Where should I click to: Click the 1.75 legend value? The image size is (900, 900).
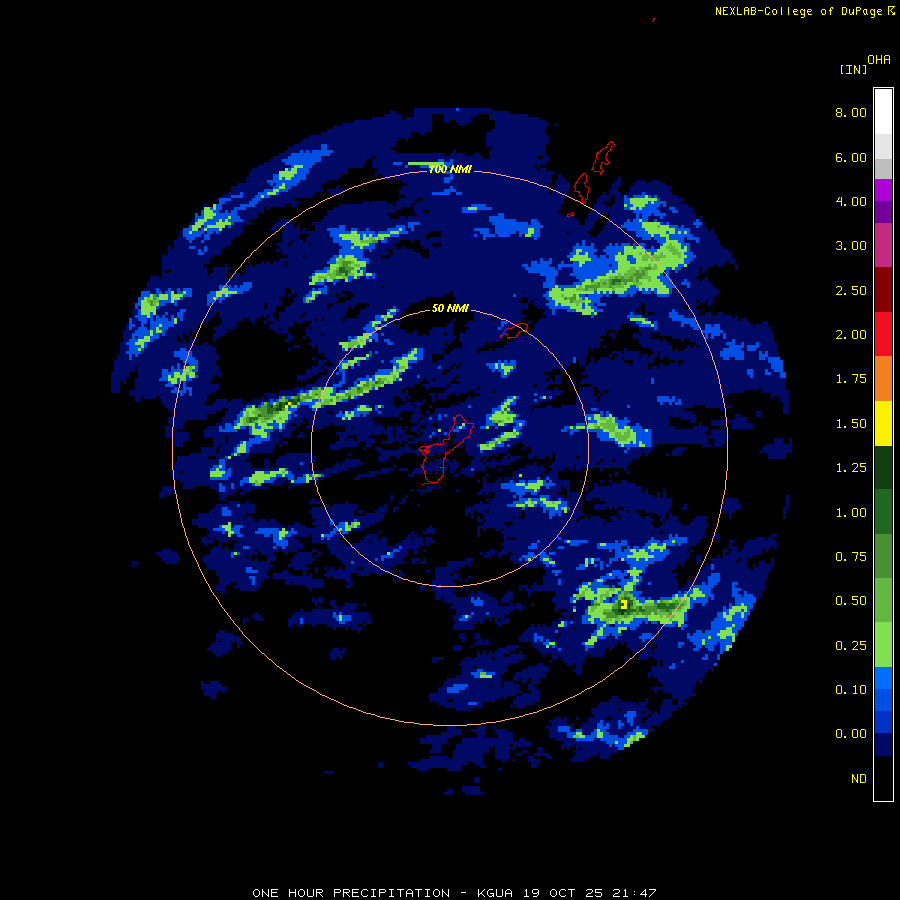[851, 379]
